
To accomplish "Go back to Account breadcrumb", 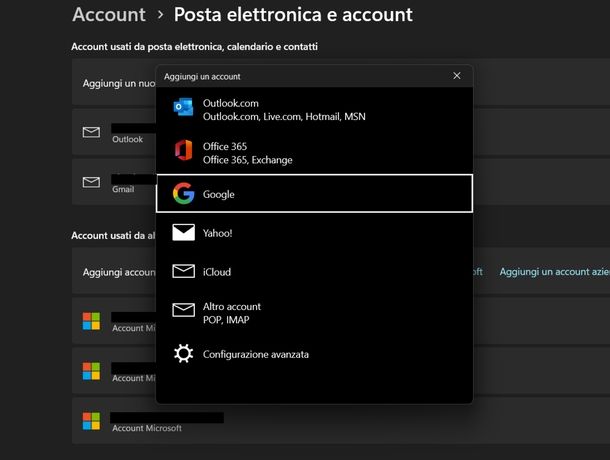I will pos(109,15).
